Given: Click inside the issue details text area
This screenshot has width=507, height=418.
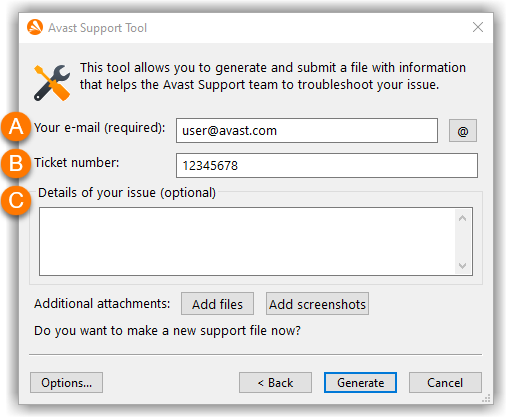Looking at the screenshot, I should (x=247, y=242).
